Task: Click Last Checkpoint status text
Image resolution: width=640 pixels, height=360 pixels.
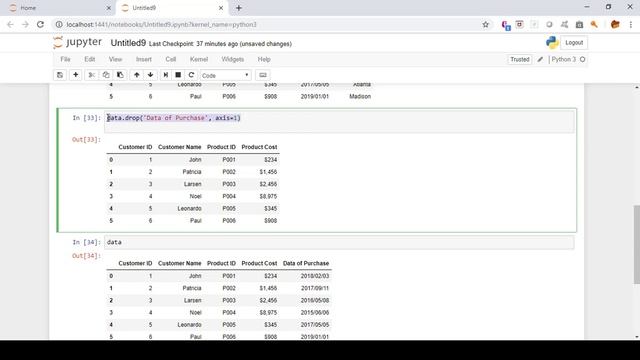Action: [x=220, y=44]
